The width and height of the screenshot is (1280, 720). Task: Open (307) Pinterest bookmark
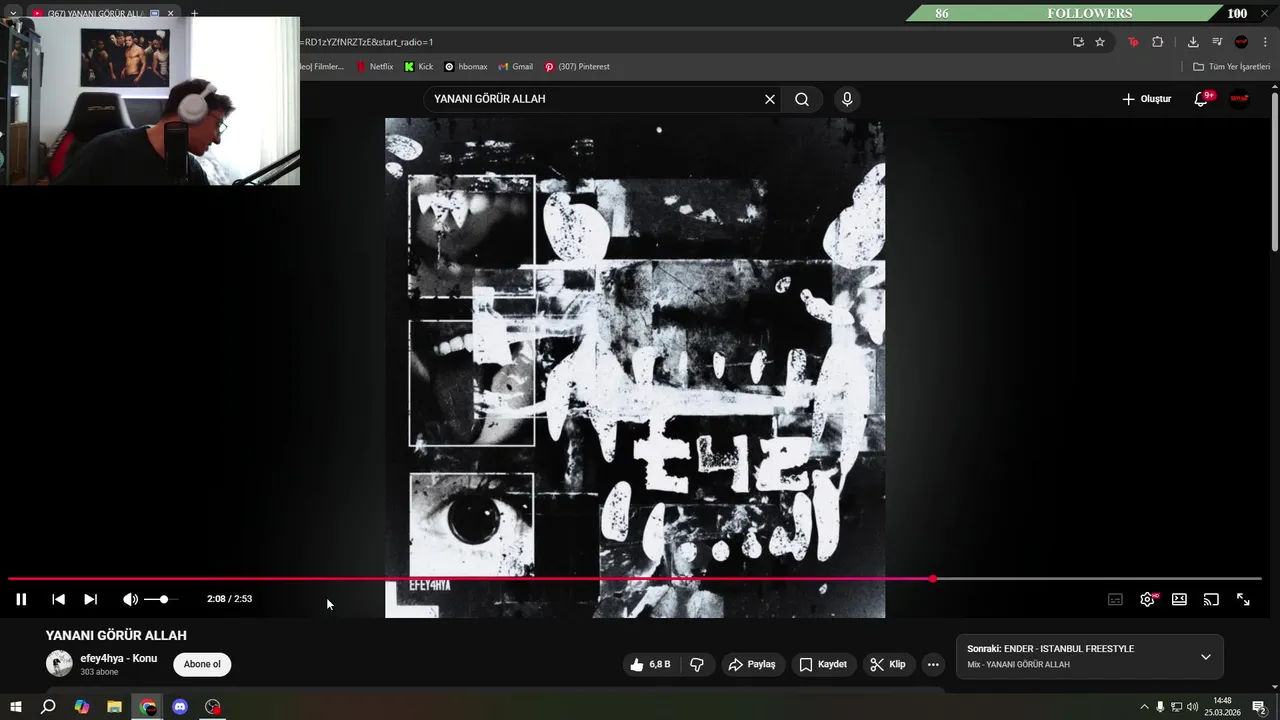click(577, 67)
